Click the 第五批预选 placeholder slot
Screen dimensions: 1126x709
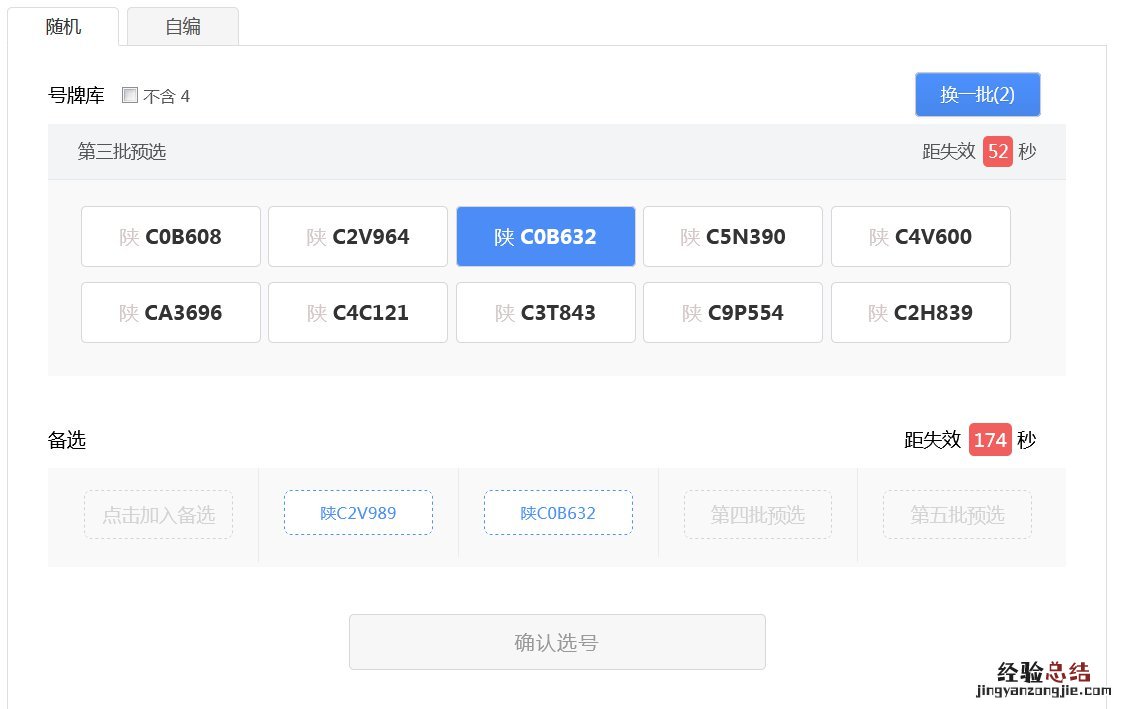tap(957, 515)
